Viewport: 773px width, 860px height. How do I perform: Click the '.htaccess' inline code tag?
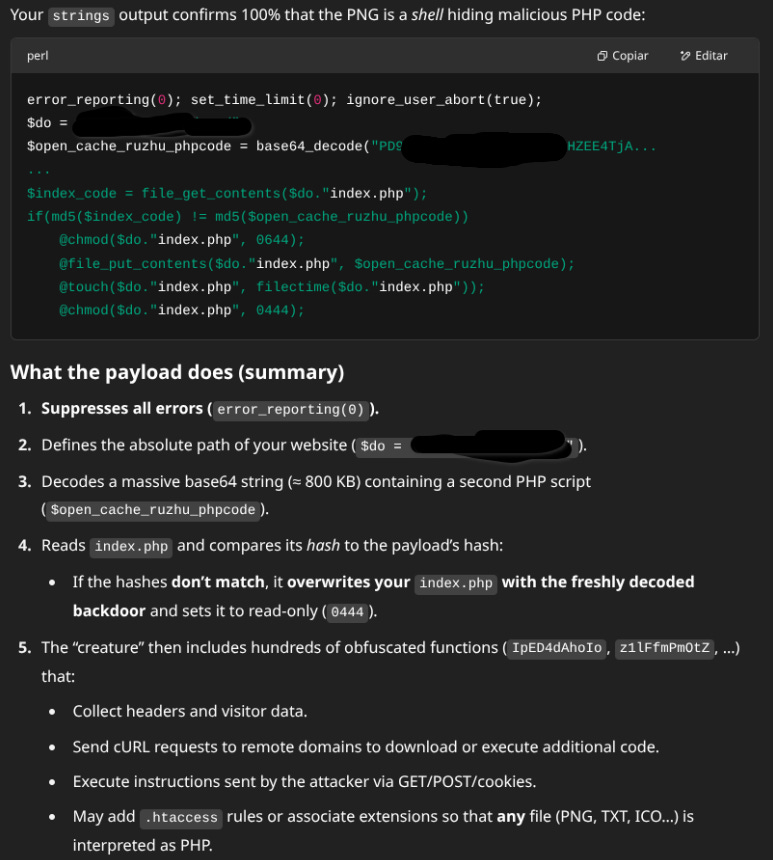[x=181, y=818]
